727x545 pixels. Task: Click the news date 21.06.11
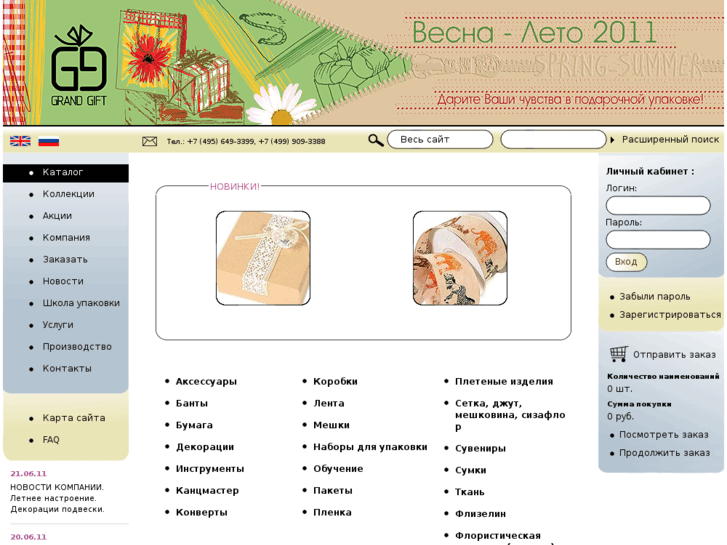[x=28, y=474]
